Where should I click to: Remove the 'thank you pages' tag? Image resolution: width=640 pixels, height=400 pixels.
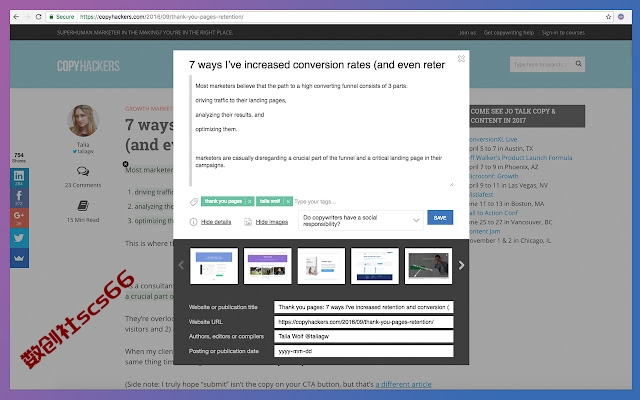(x=249, y=201)
